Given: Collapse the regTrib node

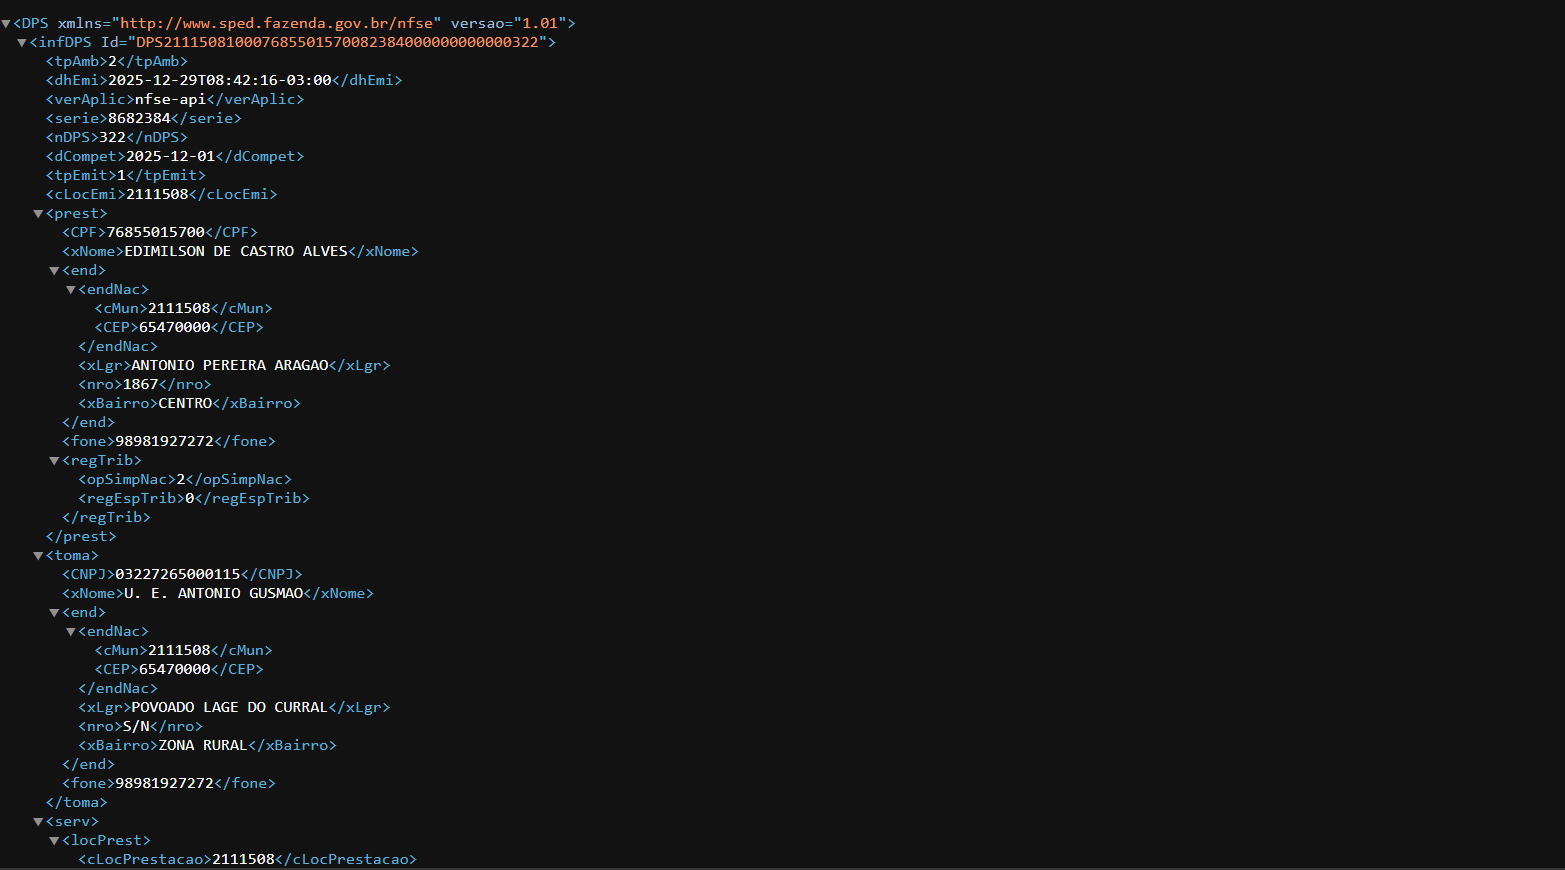Looking at the screenshot, I should pyautogui.click(x=54, y=461).
